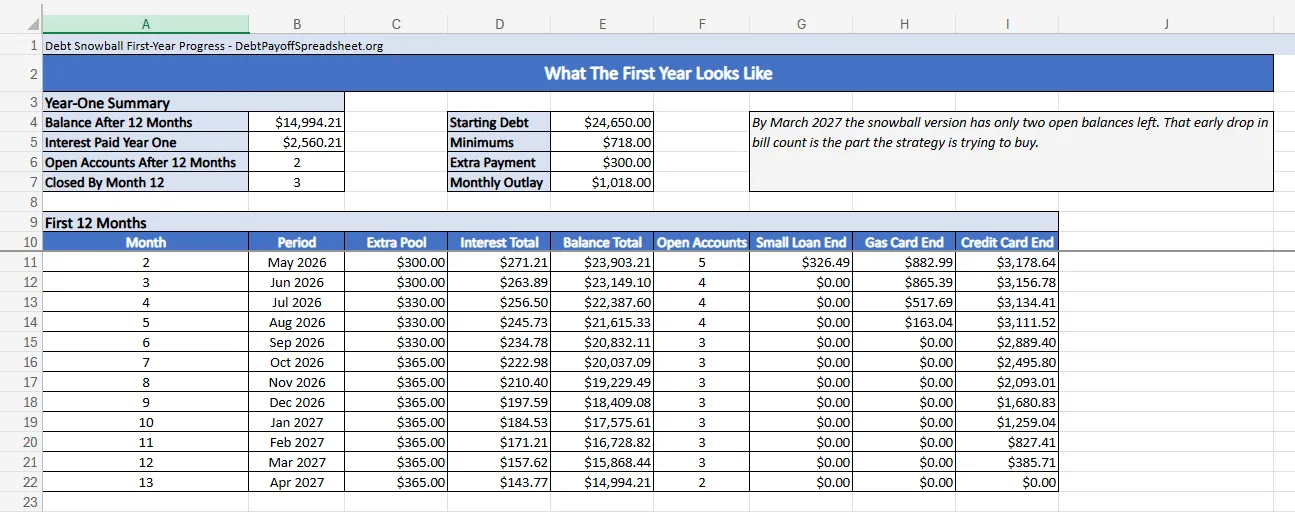Select row 10 header
1295x512 pixels.
(x=21, y=242)
